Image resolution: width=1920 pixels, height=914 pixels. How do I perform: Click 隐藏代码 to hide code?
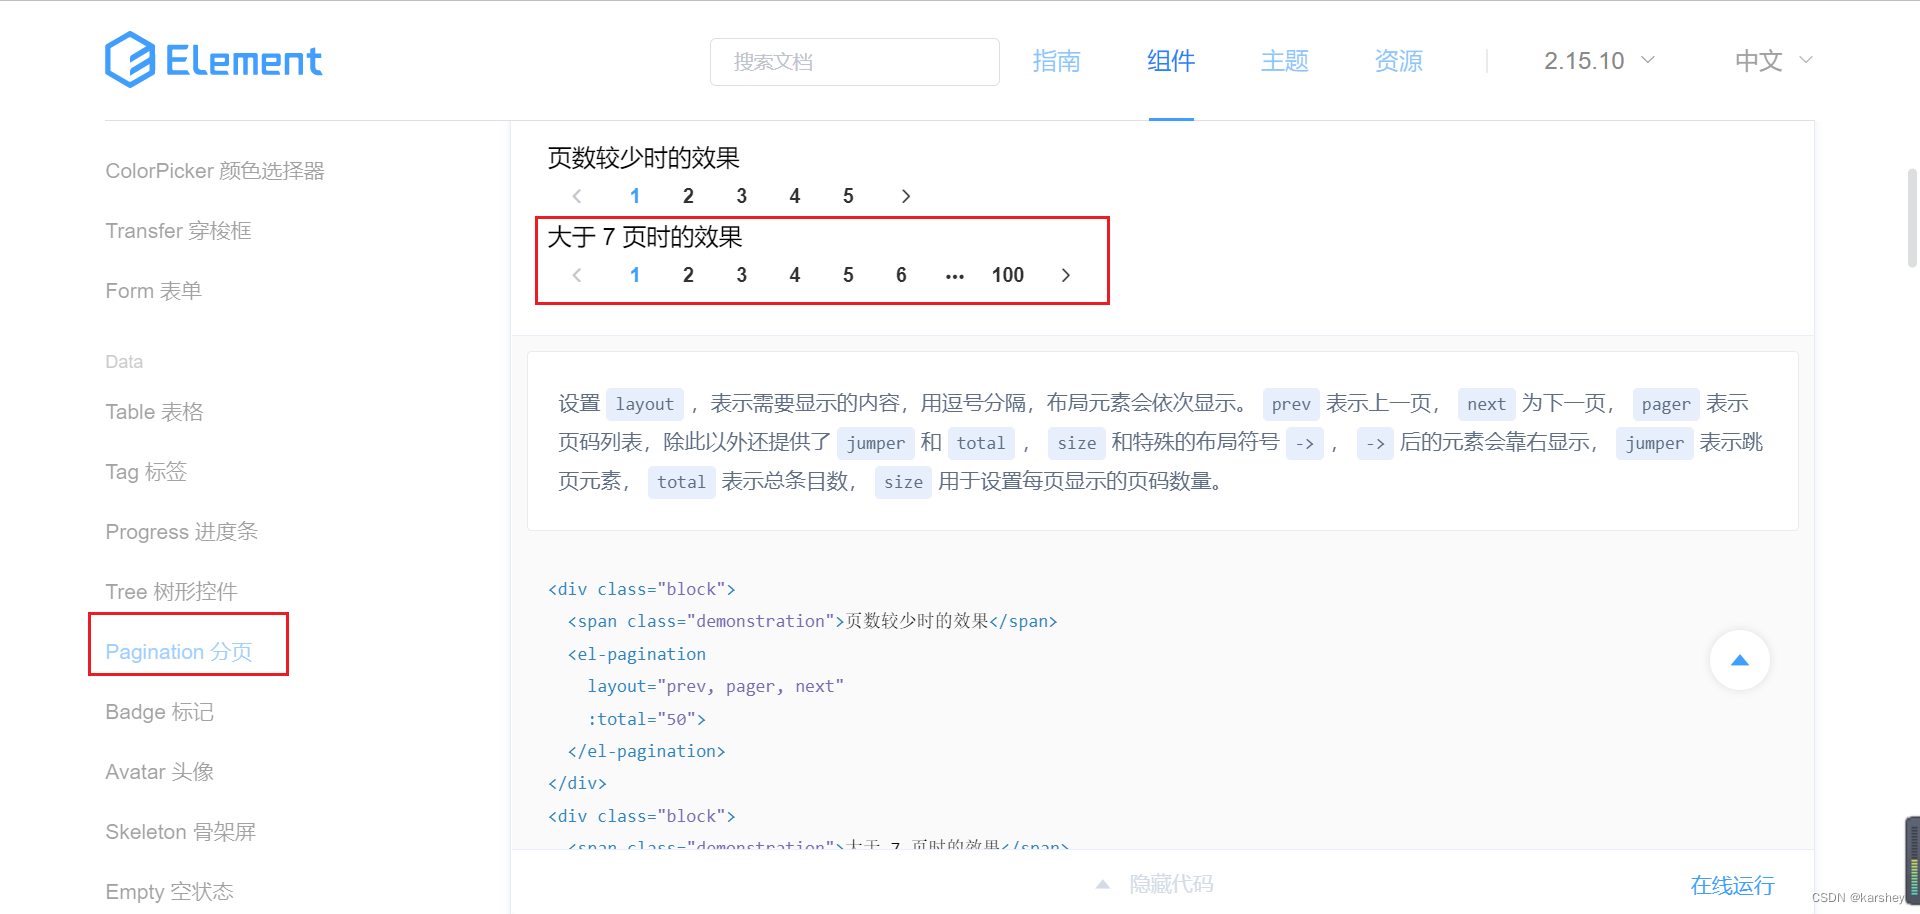click(1171, 884)
